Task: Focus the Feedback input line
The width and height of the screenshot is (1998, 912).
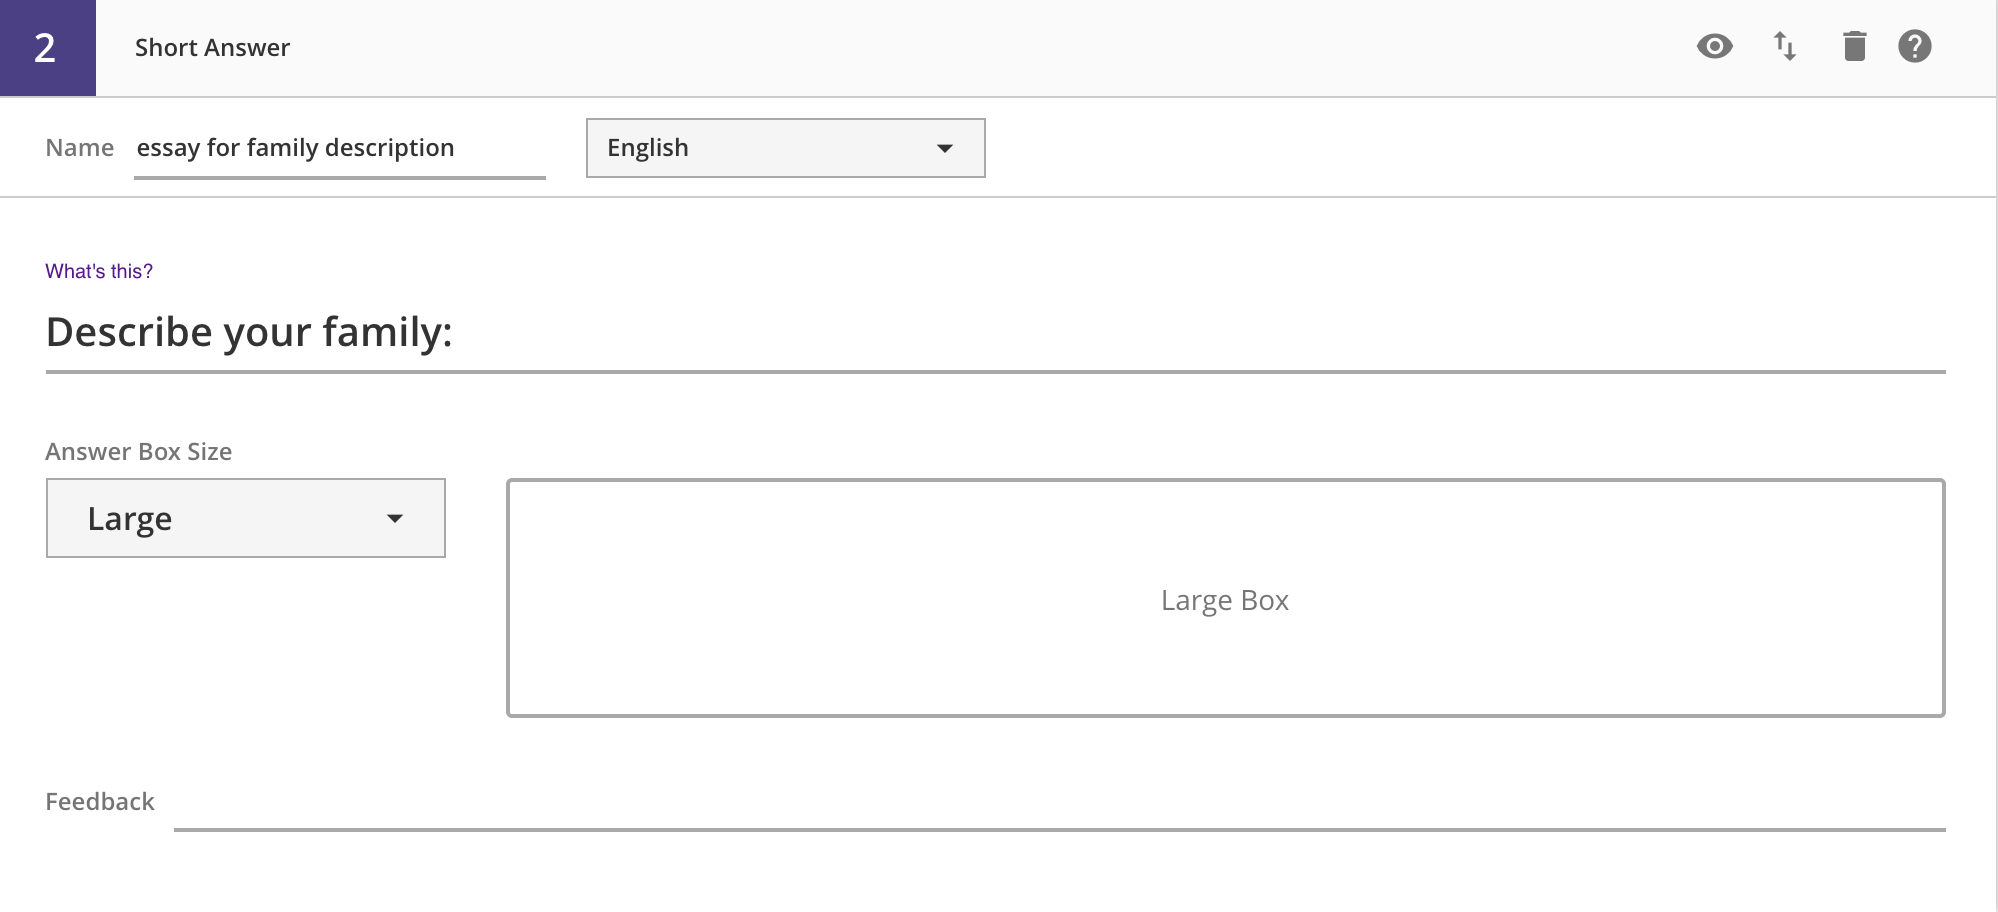Action: pos(1059,808)
